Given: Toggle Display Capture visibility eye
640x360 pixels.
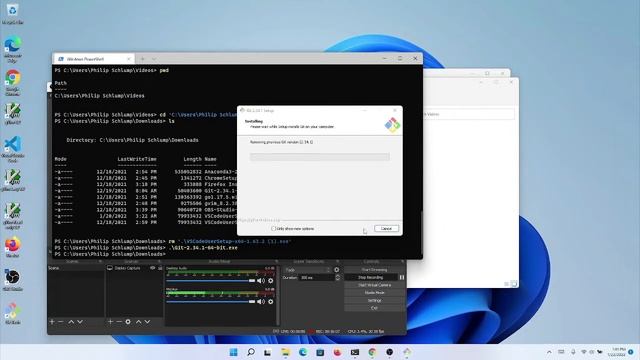Looking at the screenshot, I should coord(153,268).
